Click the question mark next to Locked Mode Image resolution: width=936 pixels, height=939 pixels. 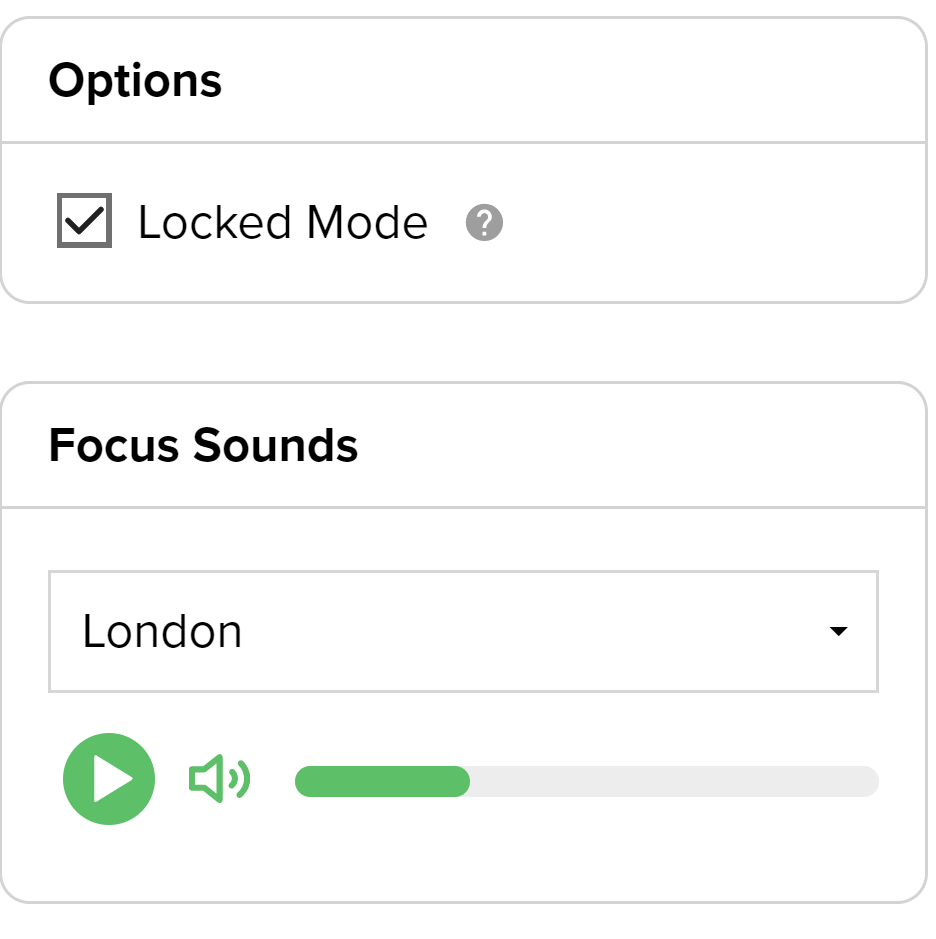click(484, 222)
